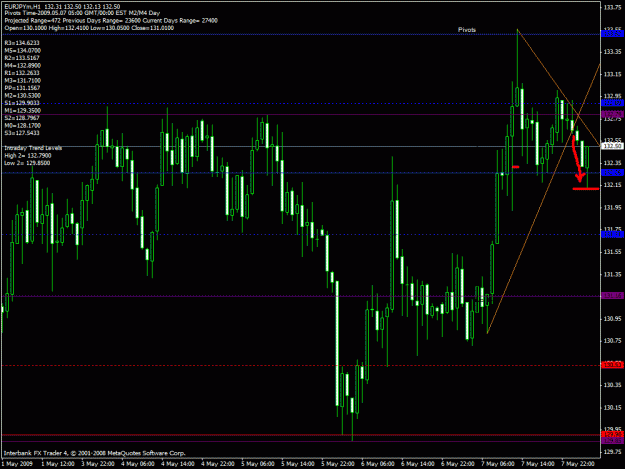The image size is (625, 469).
Task: Click the 6 May 06:00 time label
Action: [378, 464]
